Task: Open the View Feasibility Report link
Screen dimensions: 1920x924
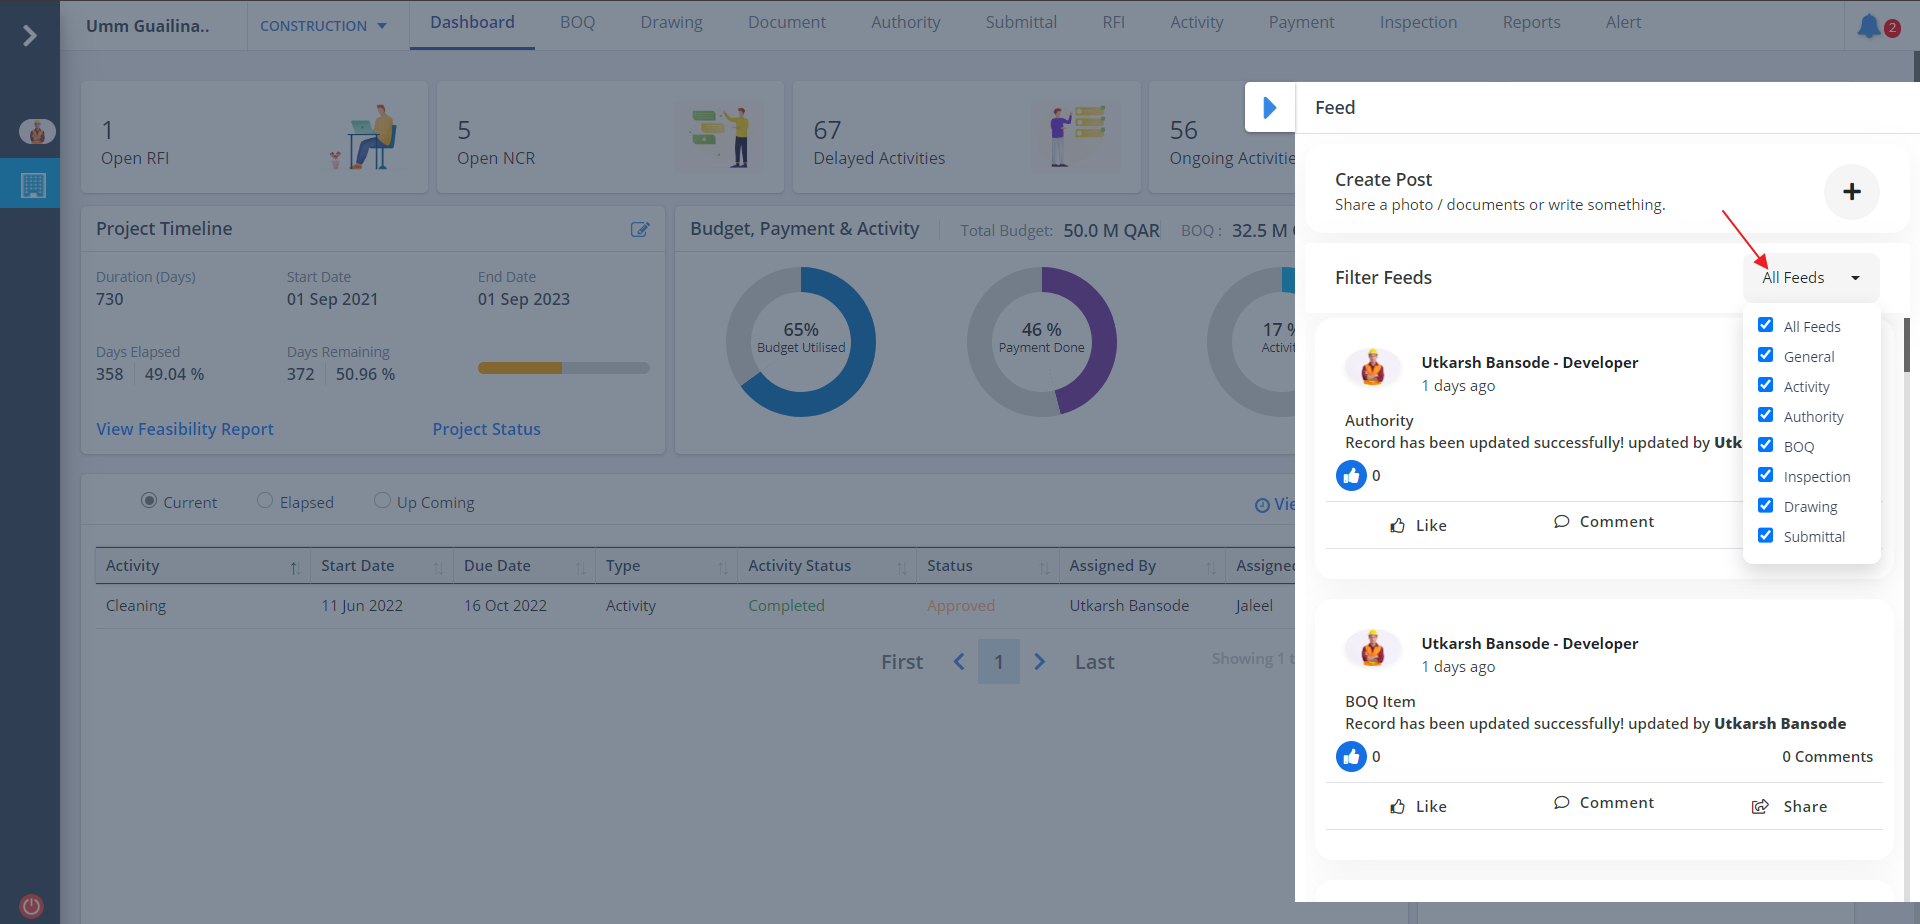Action: coord(185,429)
